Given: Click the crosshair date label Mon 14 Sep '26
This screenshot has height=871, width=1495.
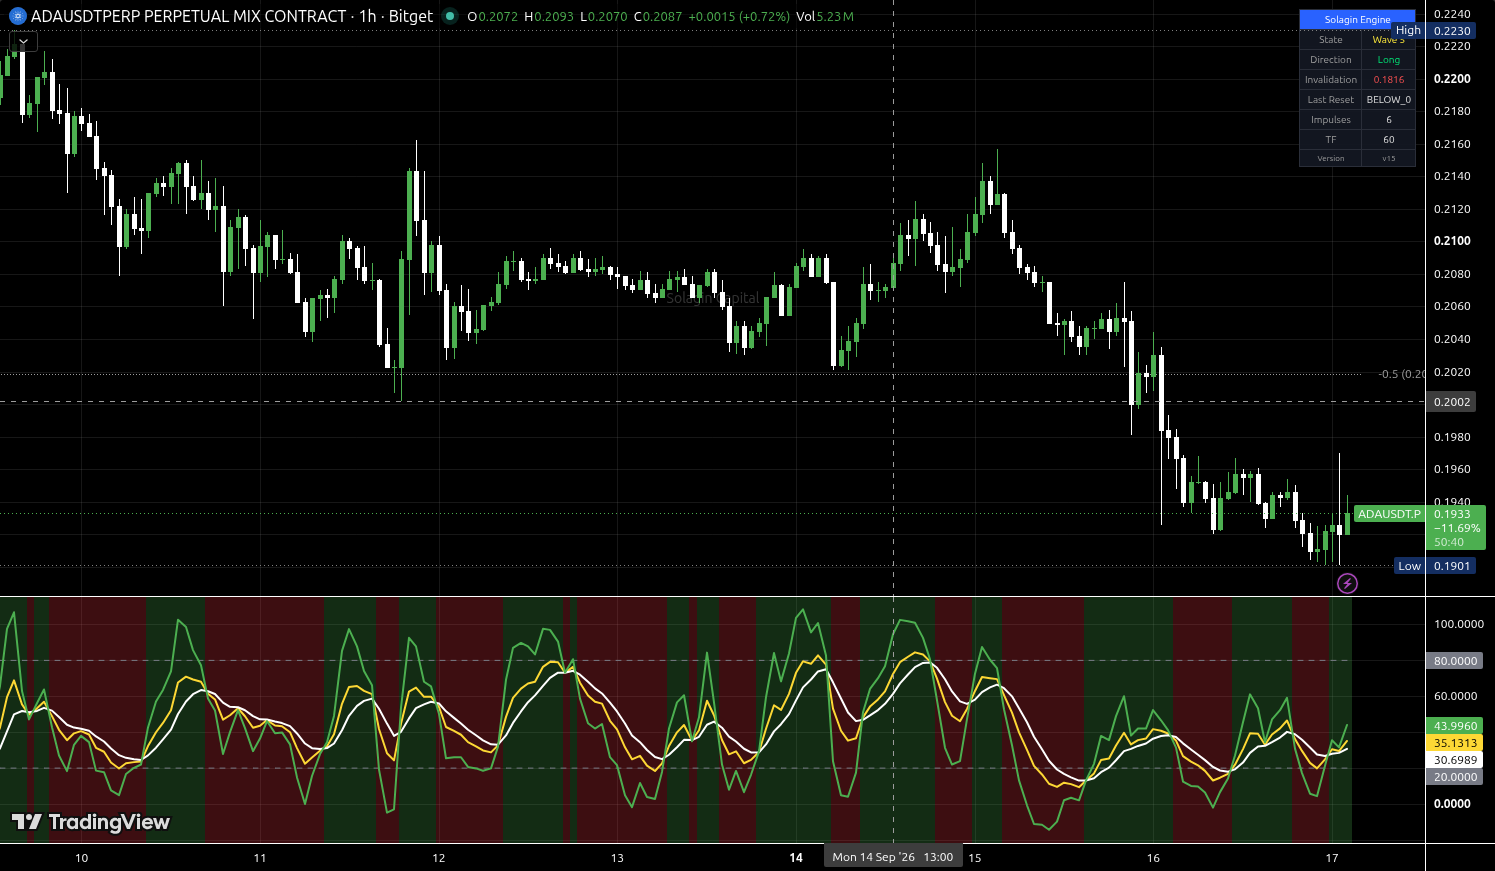Looking at the screenshot, I should tap(893, 857).
